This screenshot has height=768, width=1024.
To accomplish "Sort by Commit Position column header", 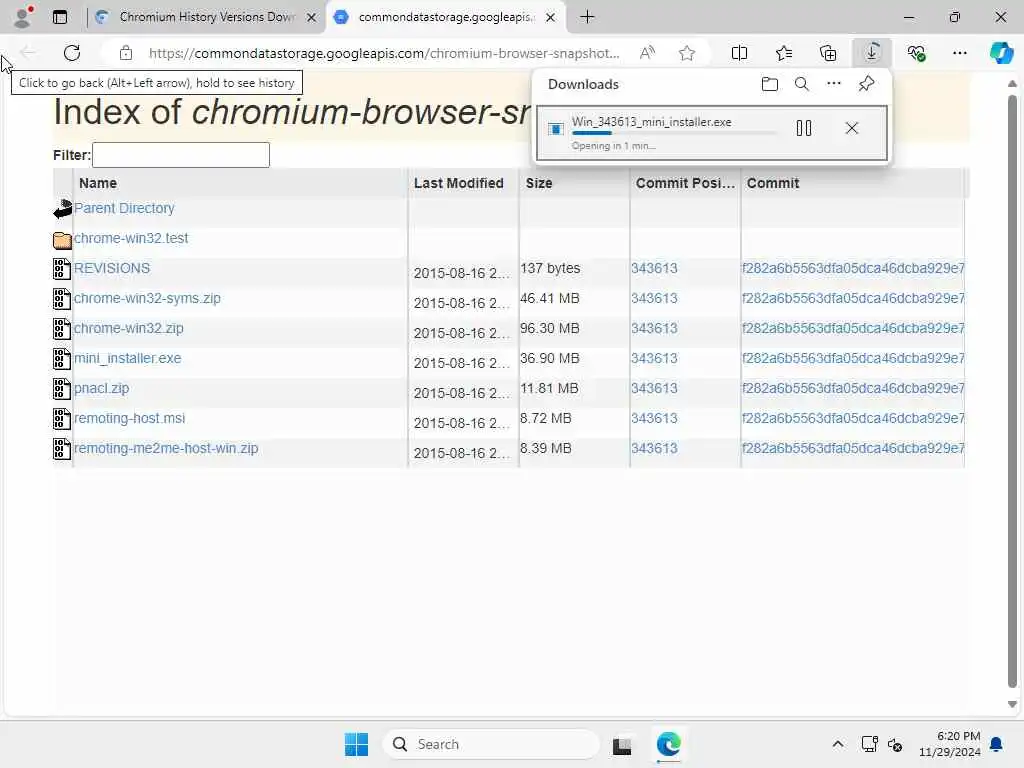I will (685, 184).
